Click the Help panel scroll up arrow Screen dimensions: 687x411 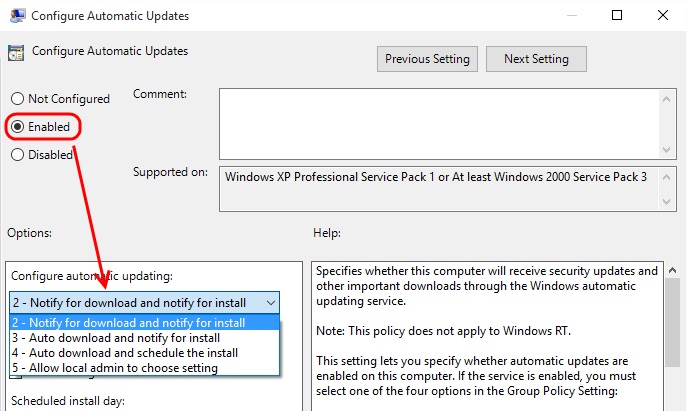pyautogui.click(x=674, y=270)
